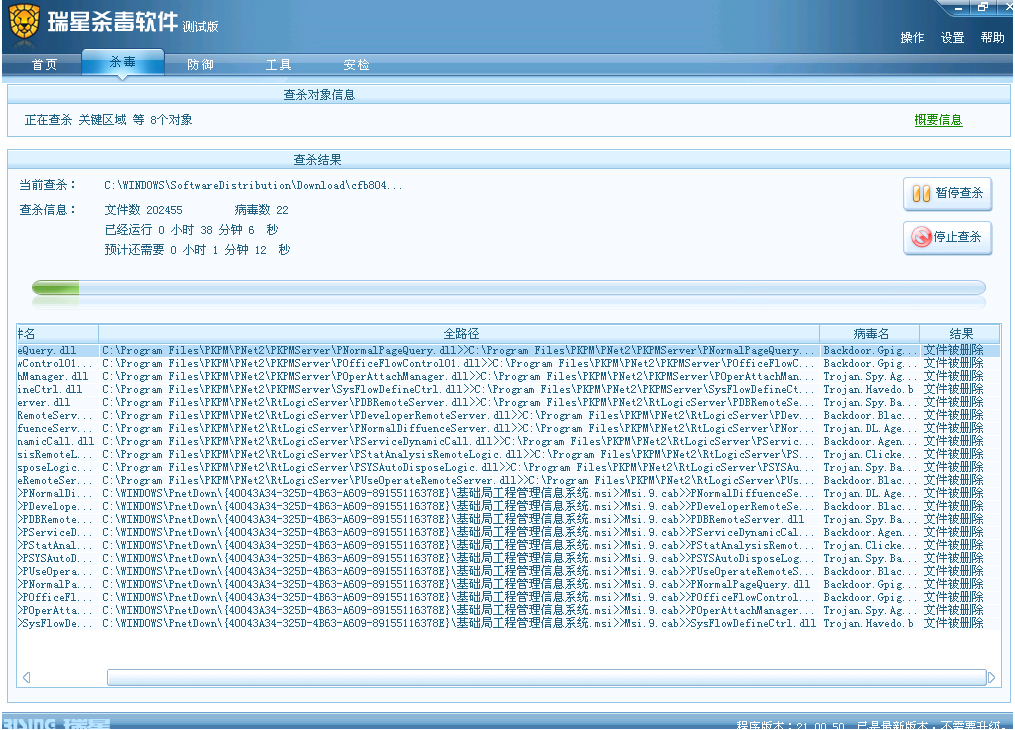Go to the 工具 tab

[x=278, y=65]
